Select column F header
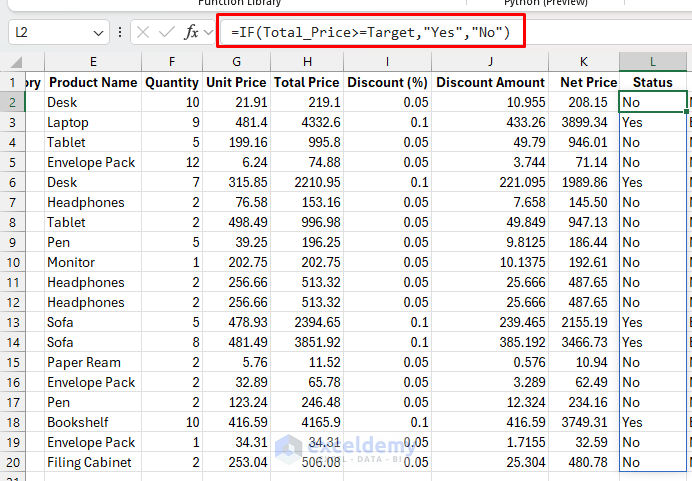Image resolution: width=692 pixels, height=481 pixels. [172, 62]
